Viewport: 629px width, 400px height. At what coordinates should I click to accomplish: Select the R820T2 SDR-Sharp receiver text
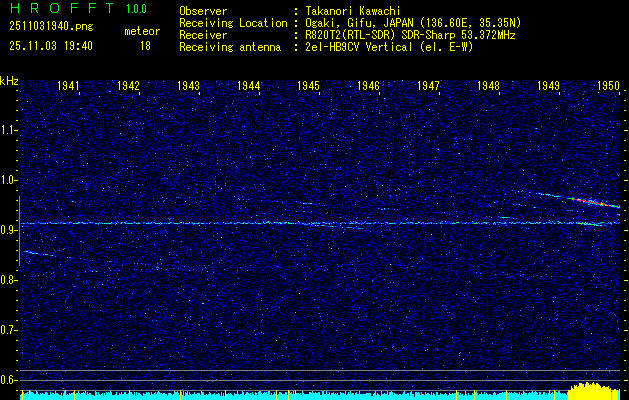pos(402,34)
